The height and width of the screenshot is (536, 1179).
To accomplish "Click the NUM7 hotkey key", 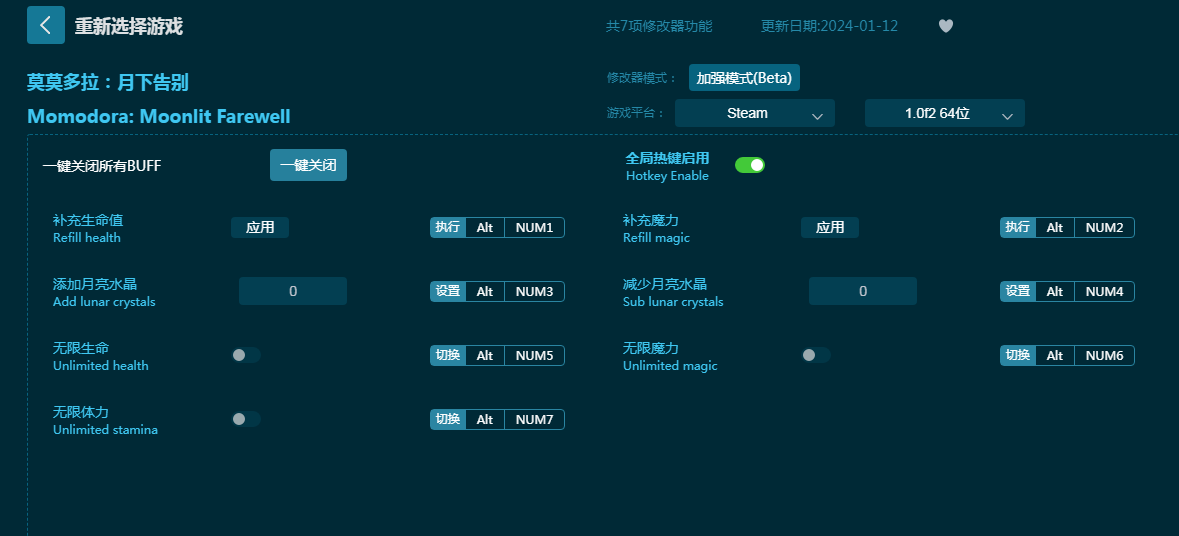I will pyautogui.click(x=535, y=419).
